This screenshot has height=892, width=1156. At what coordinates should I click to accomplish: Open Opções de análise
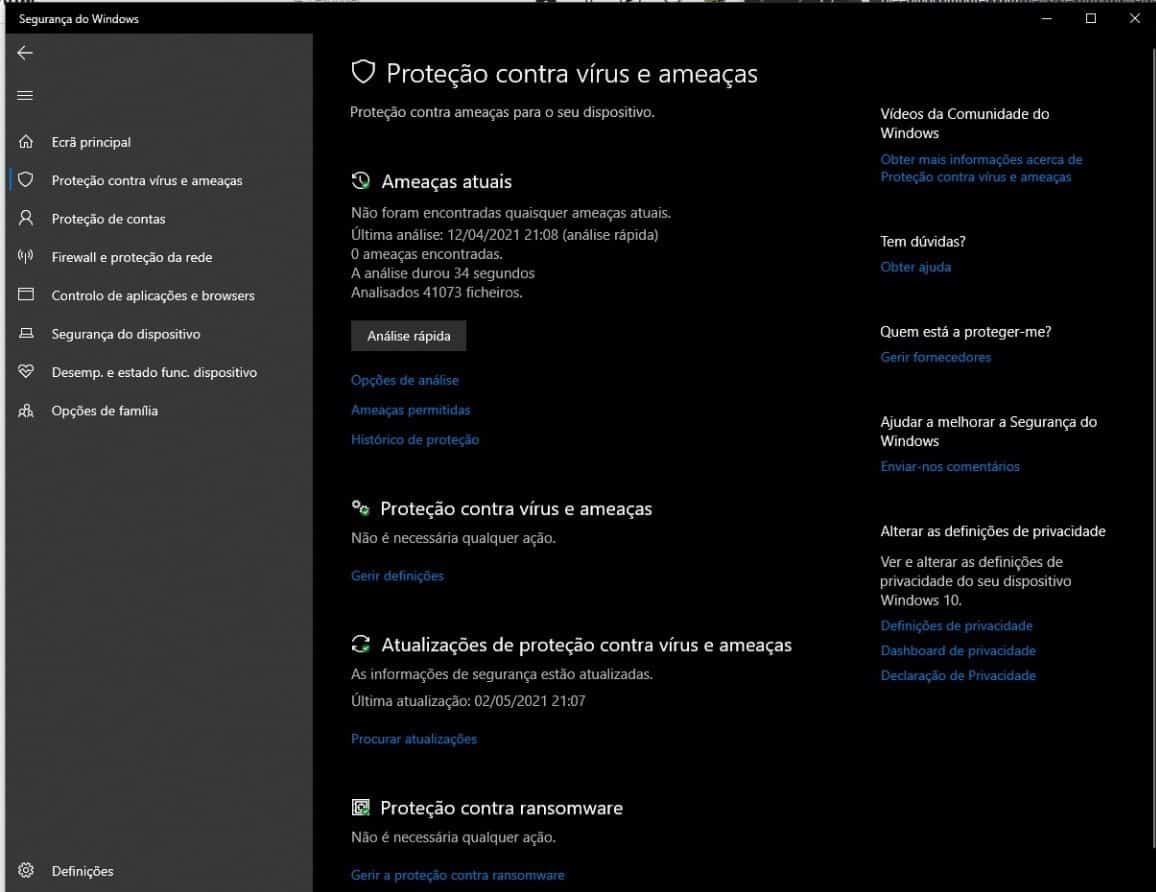click(x=404, y=380)
